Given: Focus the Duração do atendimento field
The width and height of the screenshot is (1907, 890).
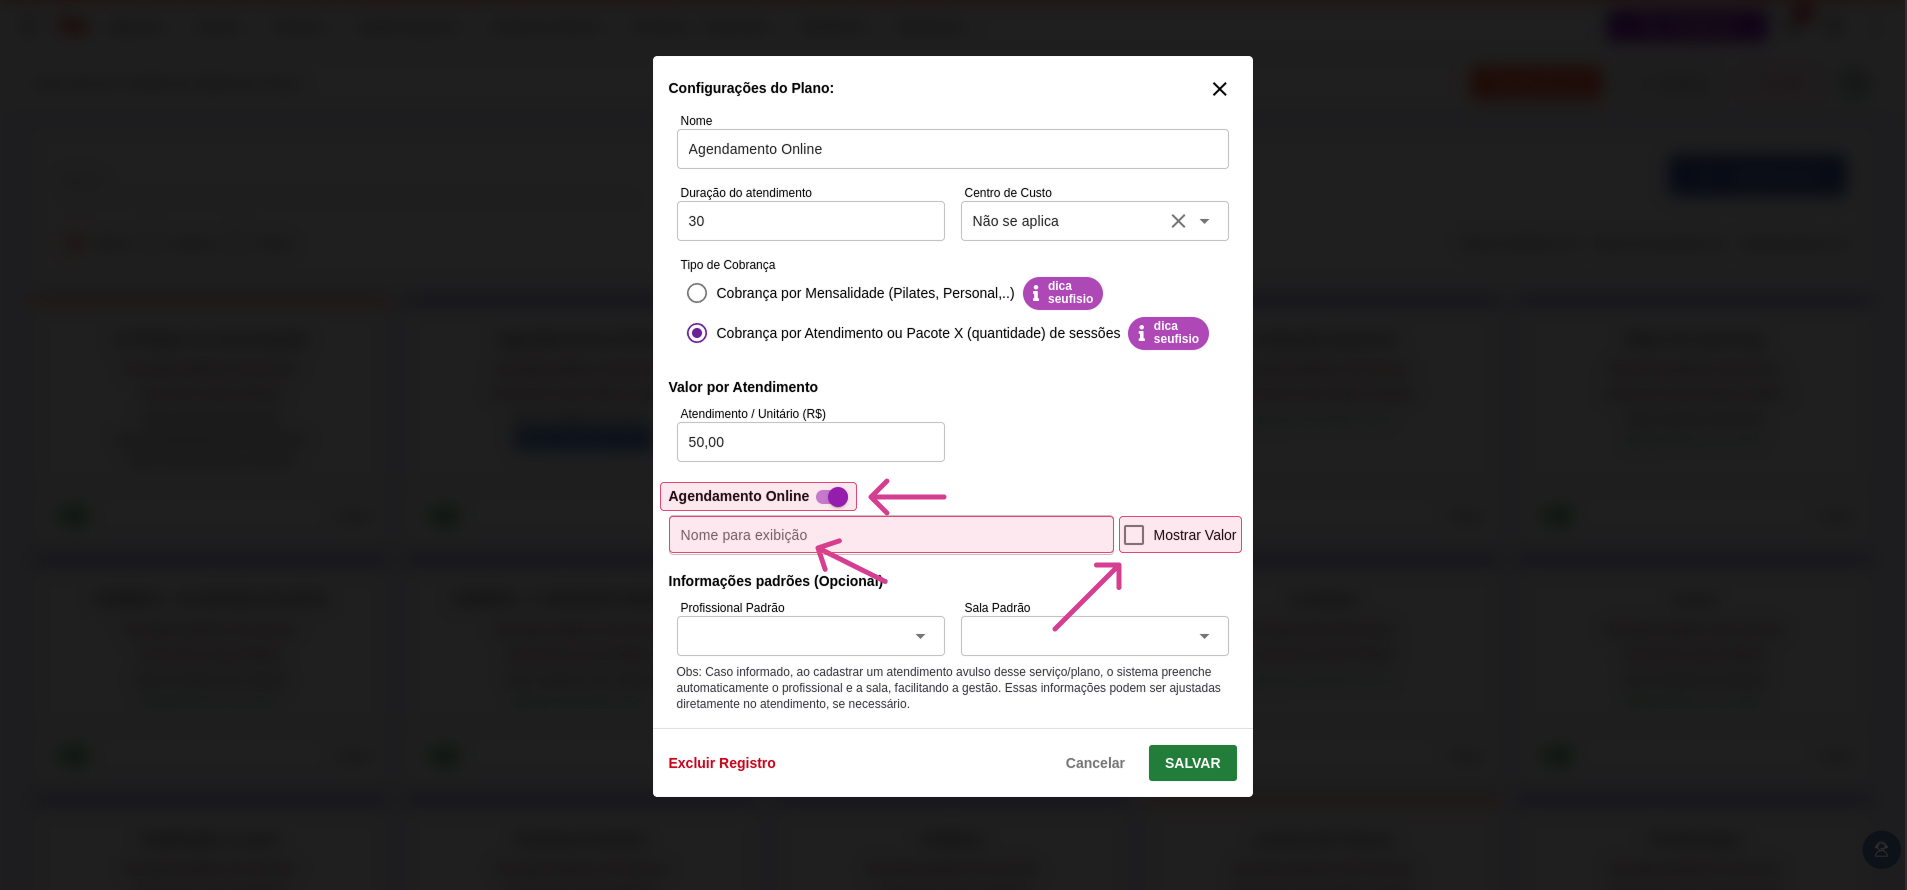Looking at the screenshot, I should (x=811, y=221).
